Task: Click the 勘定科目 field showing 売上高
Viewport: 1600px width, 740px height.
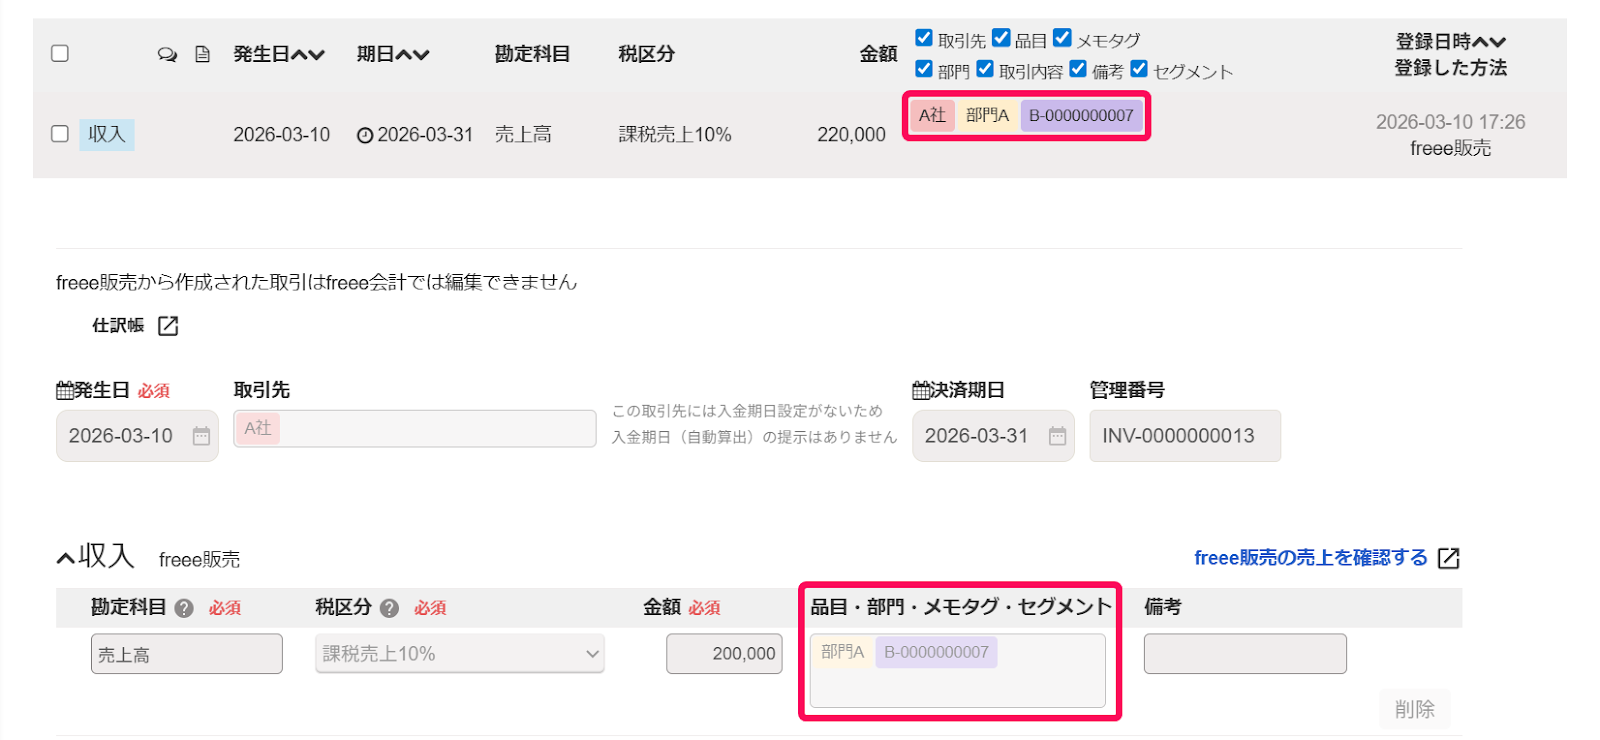Action: (187, 654)
